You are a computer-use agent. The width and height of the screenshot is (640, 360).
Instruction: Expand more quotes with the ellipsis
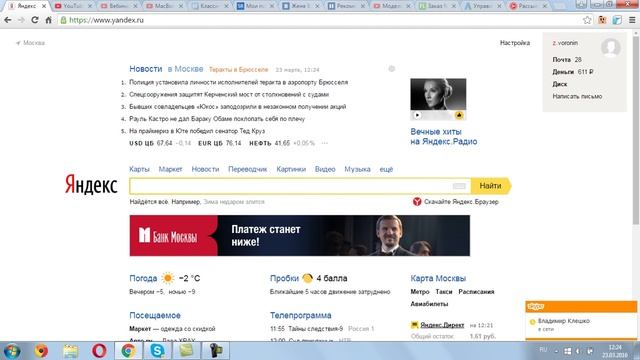324,143
